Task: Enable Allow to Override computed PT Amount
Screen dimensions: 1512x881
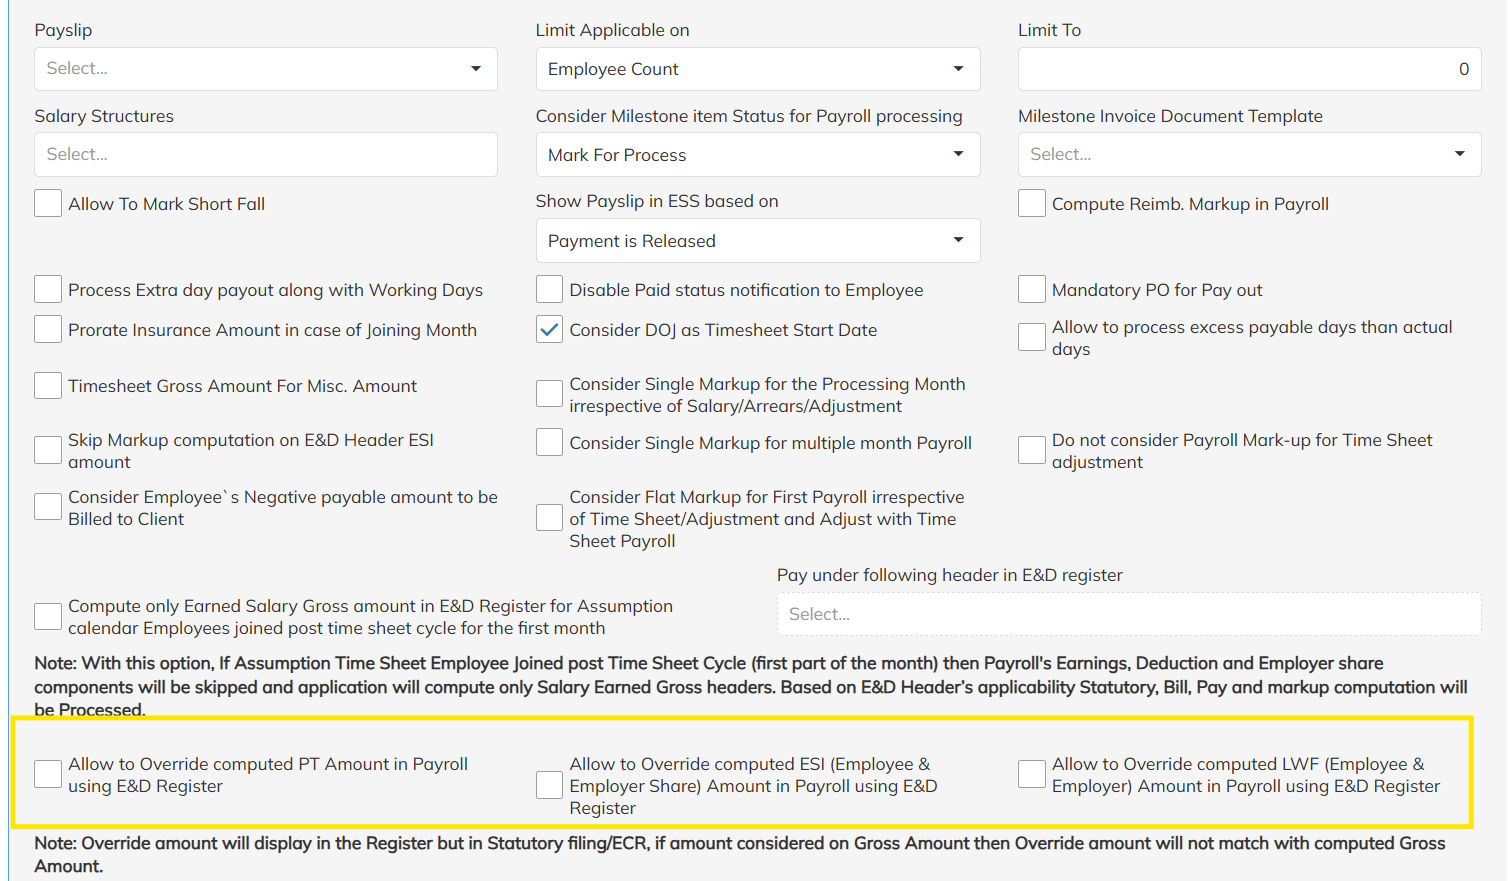Action: tap(48, 774)
